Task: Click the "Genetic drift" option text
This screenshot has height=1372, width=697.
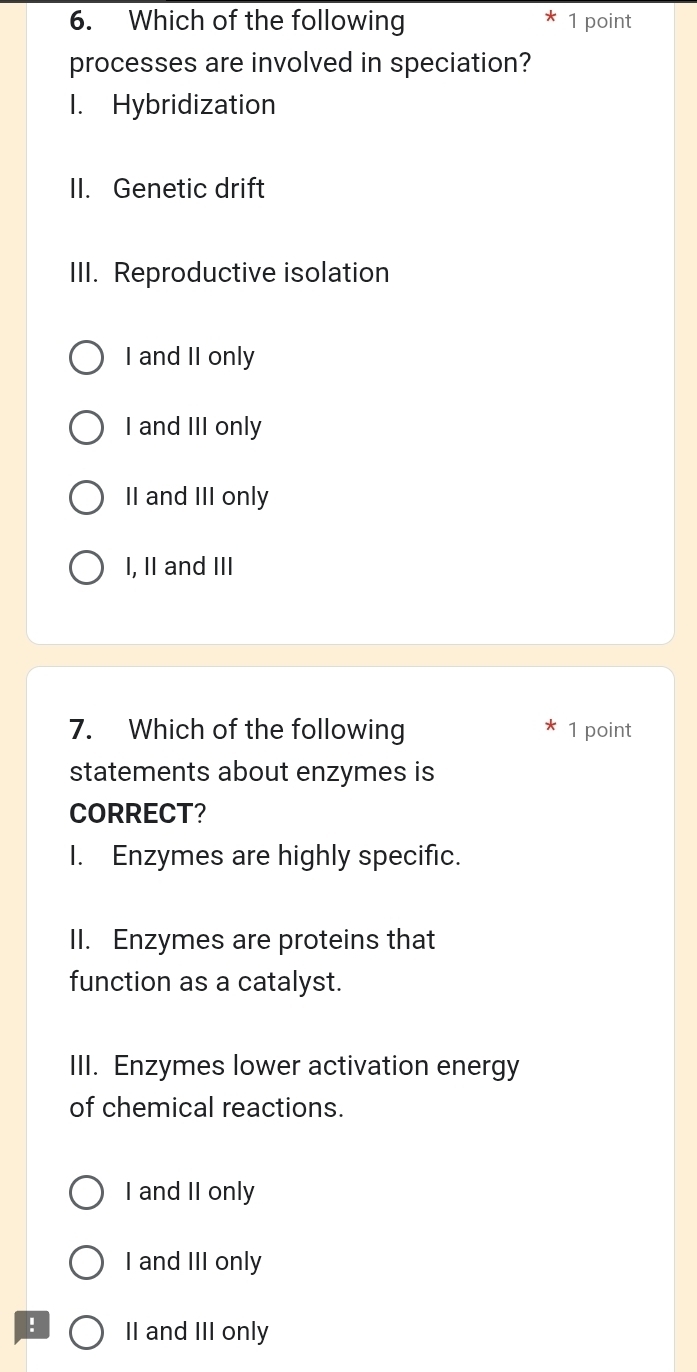Action: coord(188,189)
